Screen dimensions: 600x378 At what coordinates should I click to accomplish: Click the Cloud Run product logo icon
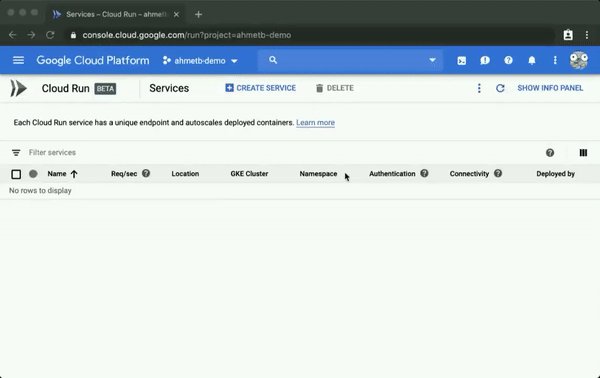(18, 88)
